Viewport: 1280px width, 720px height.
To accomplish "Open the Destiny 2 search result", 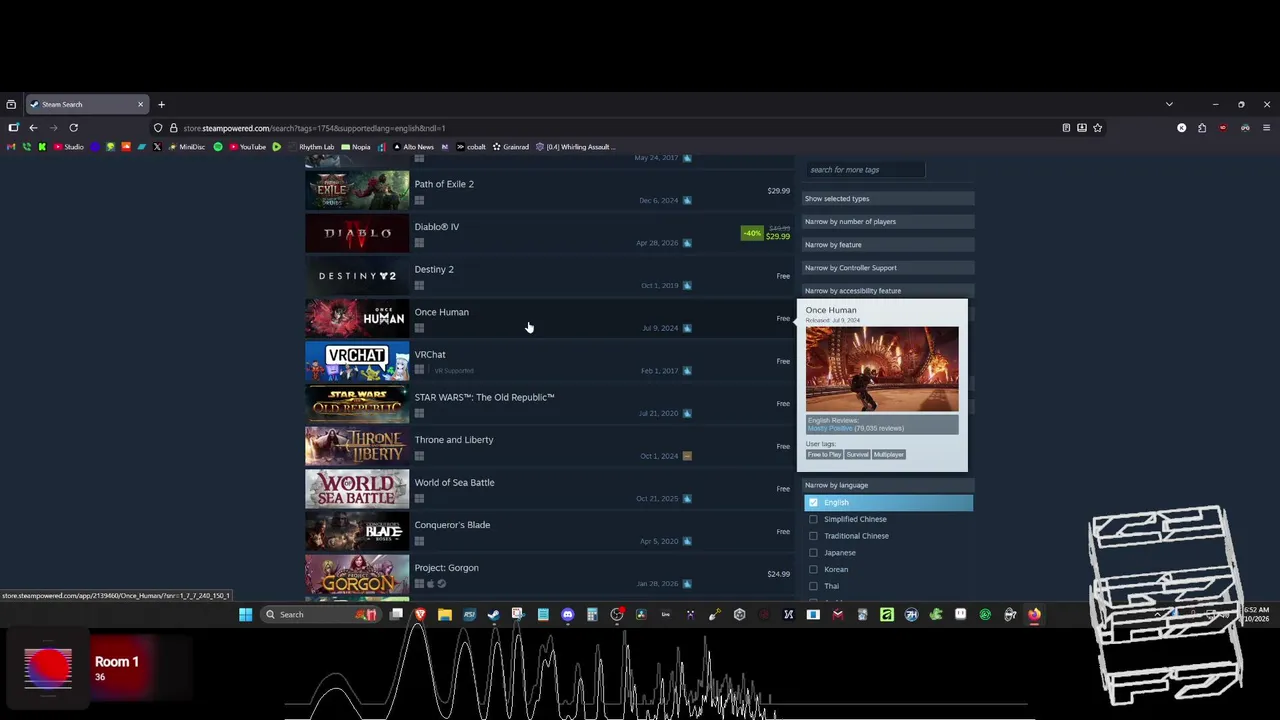I will [x=548, y=276].
